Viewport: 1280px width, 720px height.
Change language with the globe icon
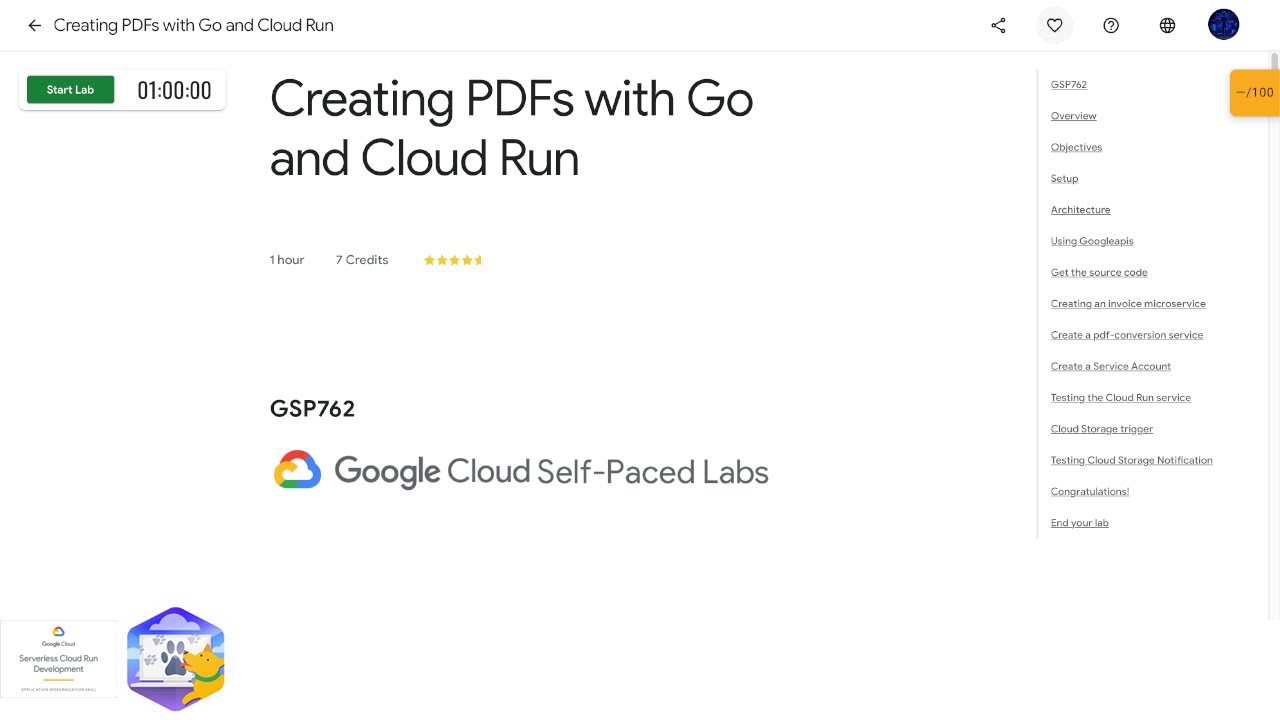1167,26
